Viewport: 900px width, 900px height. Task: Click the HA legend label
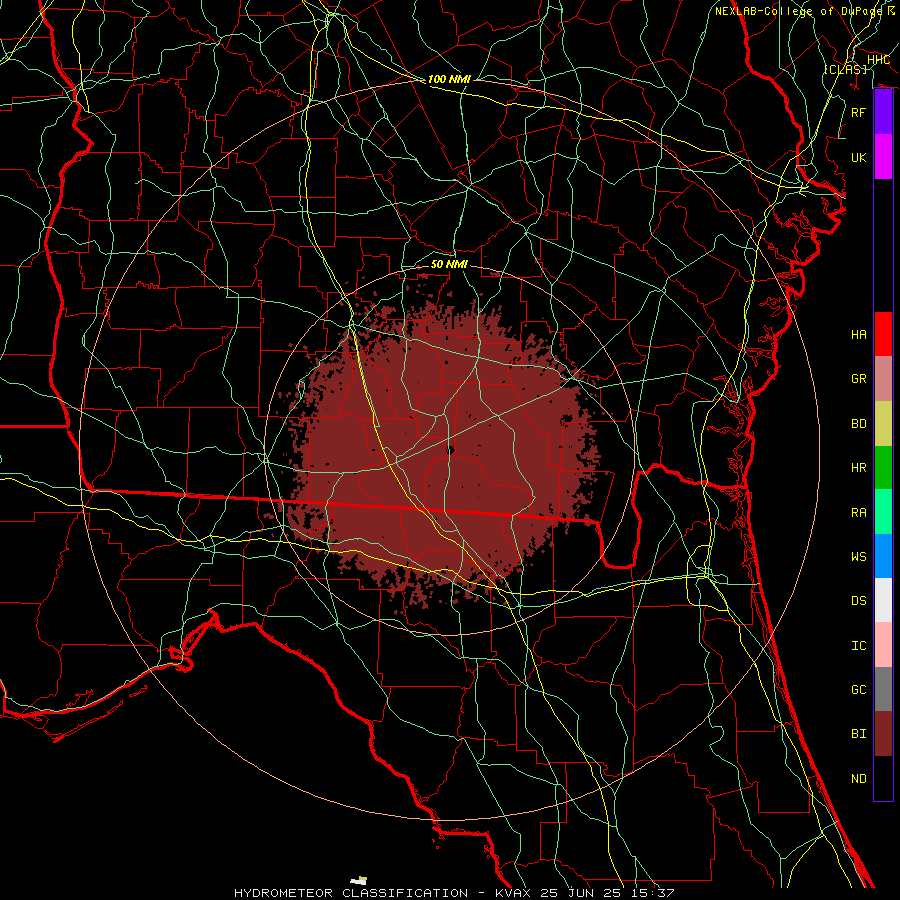coord(858,334)
